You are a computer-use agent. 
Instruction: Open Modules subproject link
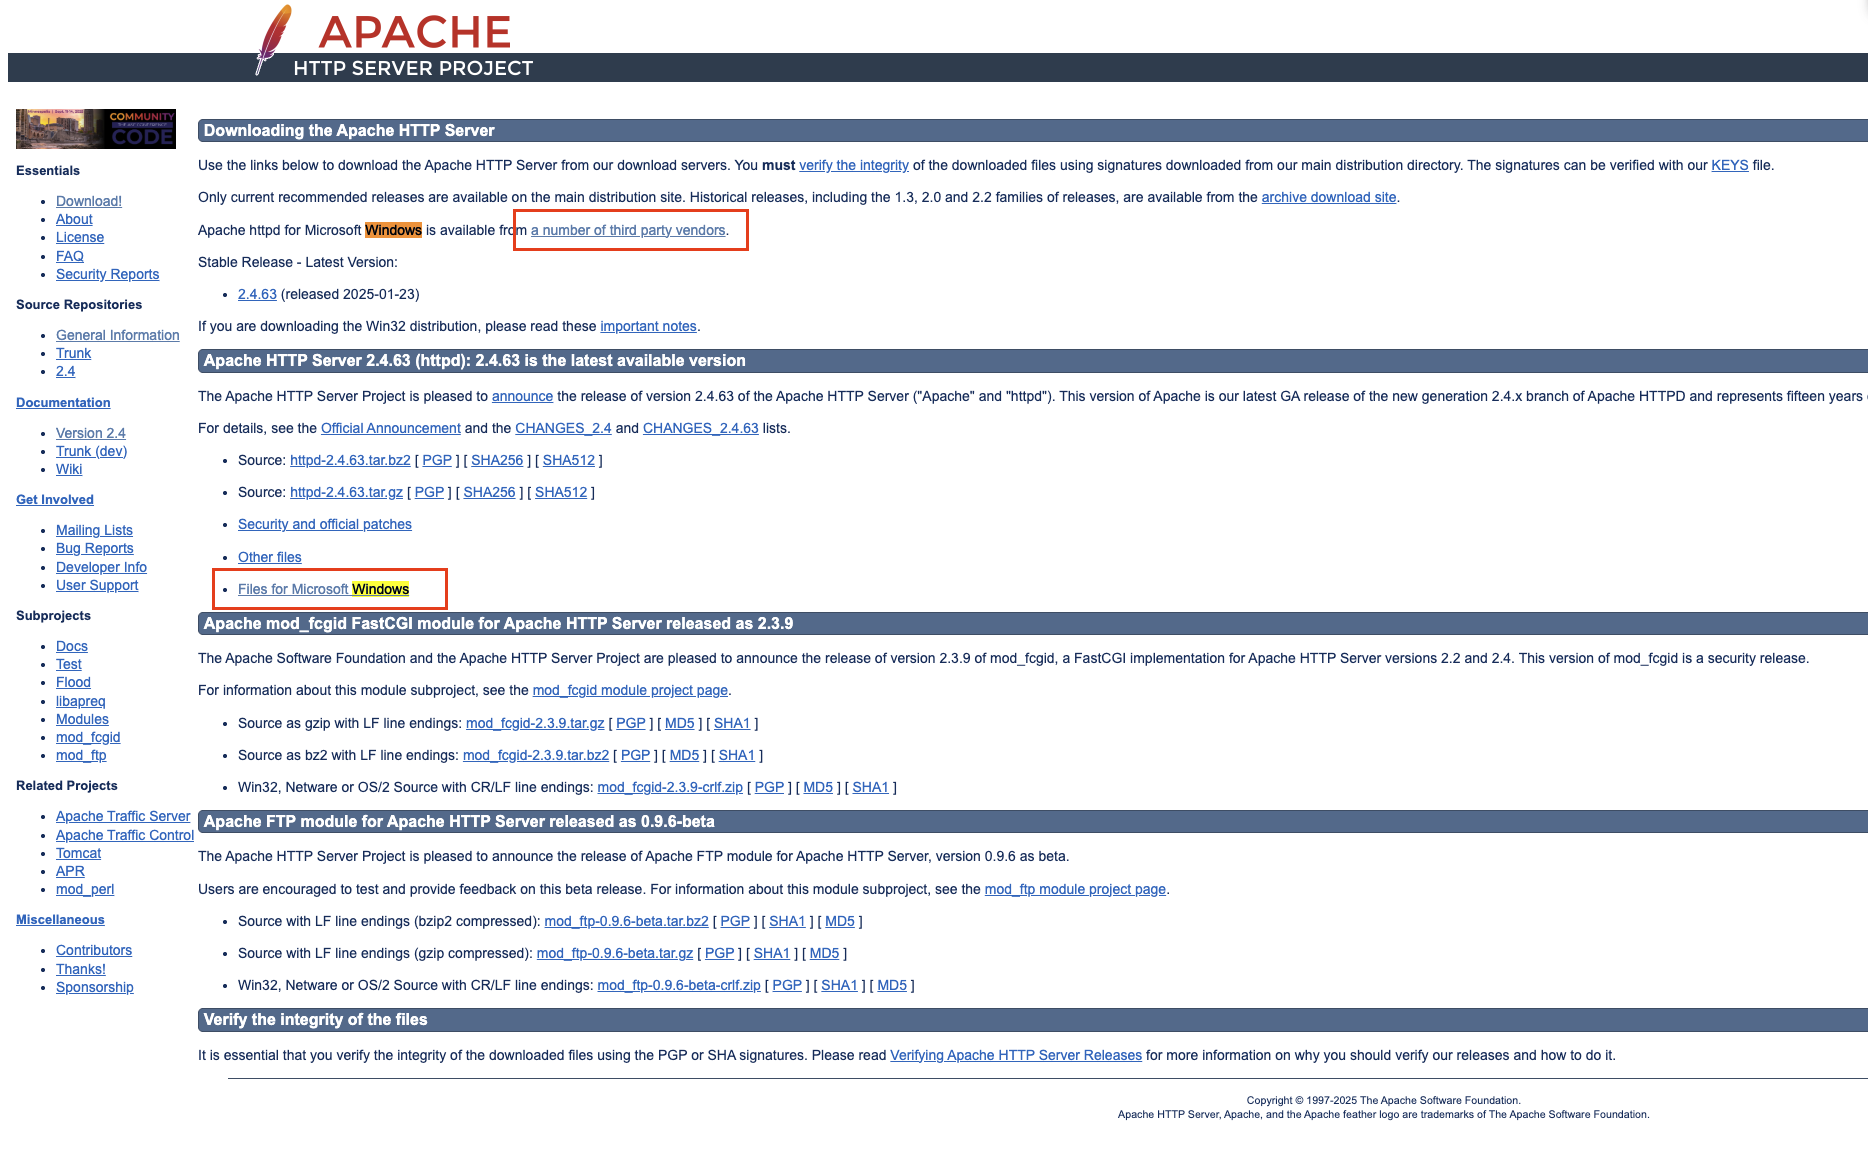pos(82,719)
